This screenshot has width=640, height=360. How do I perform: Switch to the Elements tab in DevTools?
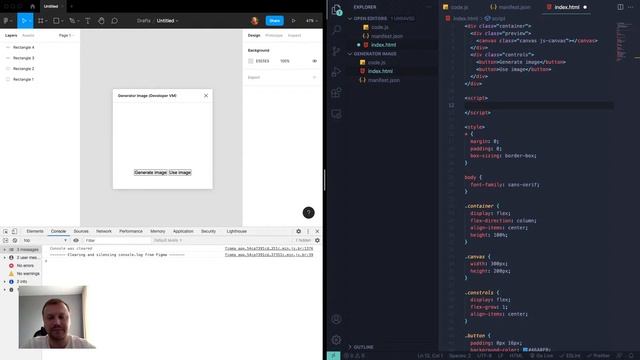35,231
